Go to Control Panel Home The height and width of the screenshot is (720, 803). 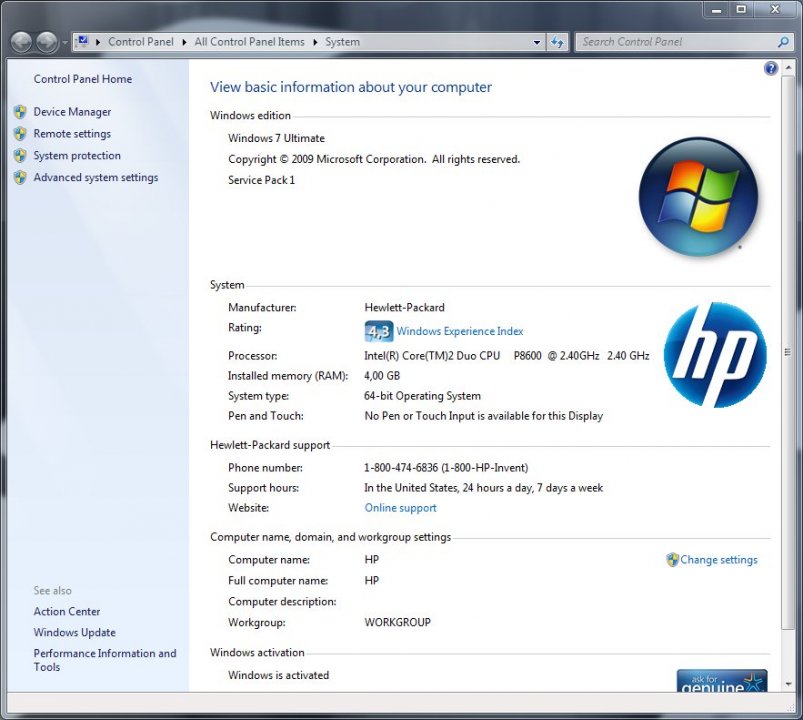click(x=83, y=79)
